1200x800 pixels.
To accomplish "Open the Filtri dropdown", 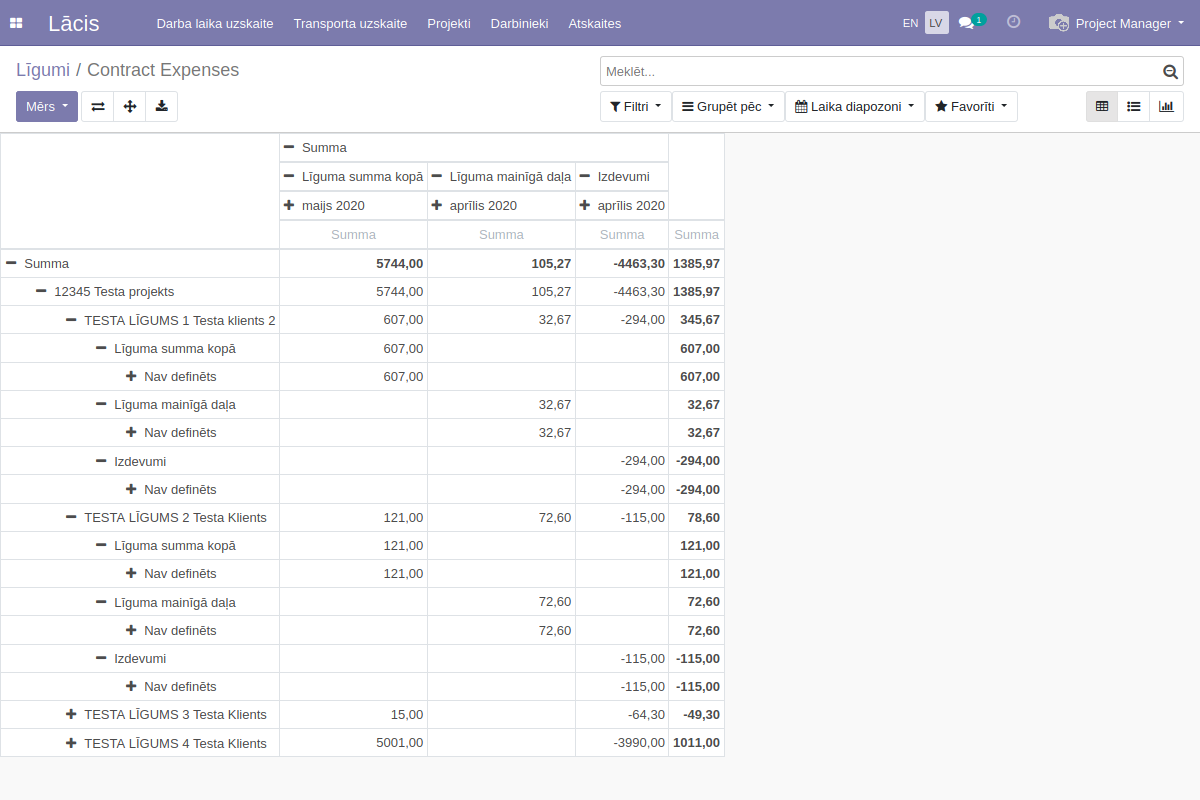I will 635,106.
